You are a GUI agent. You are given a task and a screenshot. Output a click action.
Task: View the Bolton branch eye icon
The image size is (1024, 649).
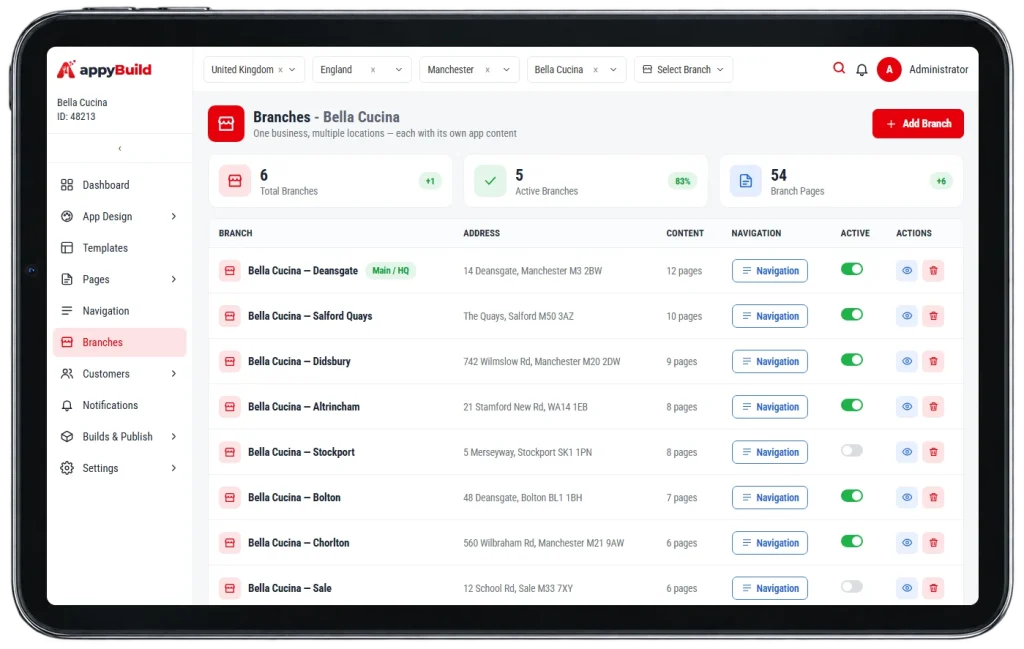point(907,498)
